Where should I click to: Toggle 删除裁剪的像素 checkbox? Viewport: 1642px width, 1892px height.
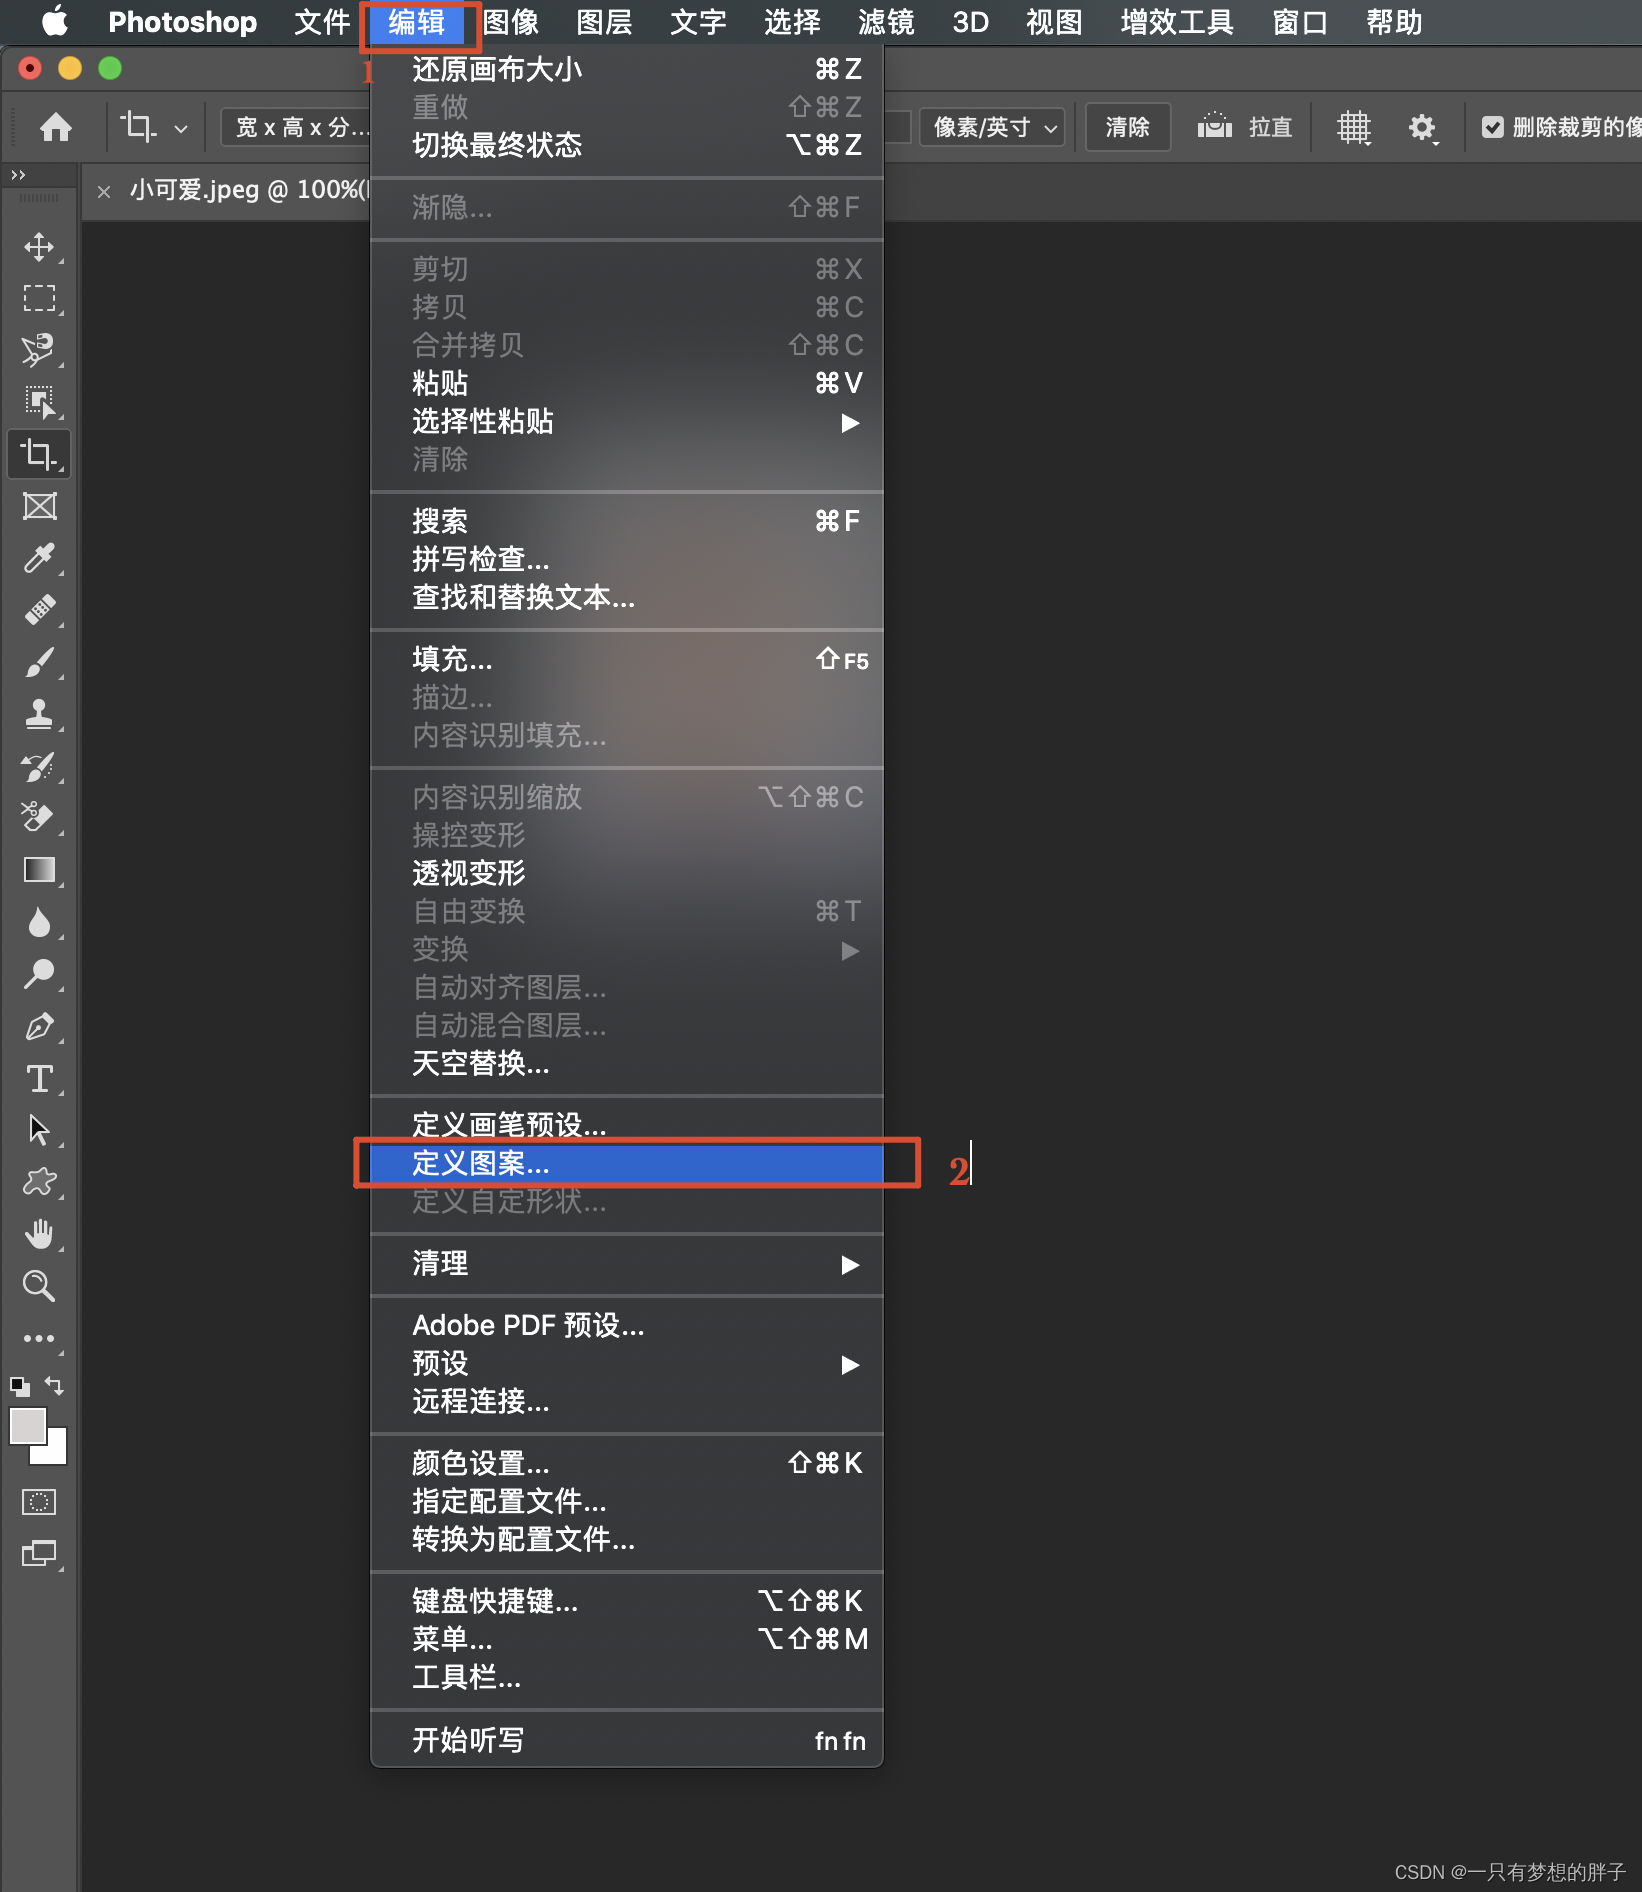(1492, 127)
